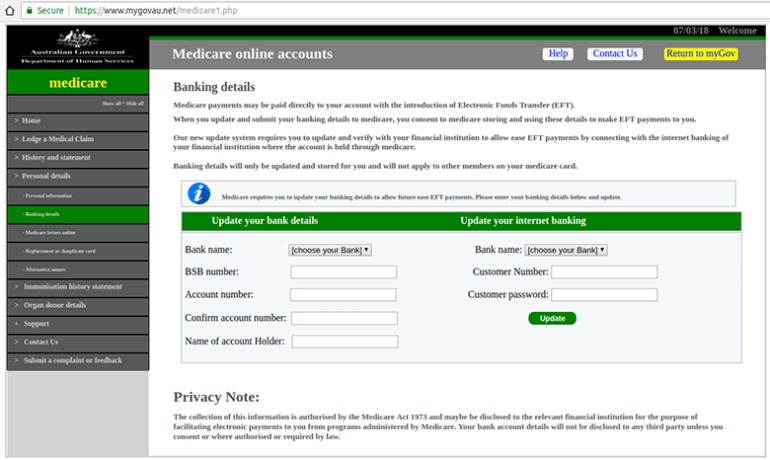Click the yellow Return to myGov button
Viewport: 770px width, 460px height.
tap(700, 54)
